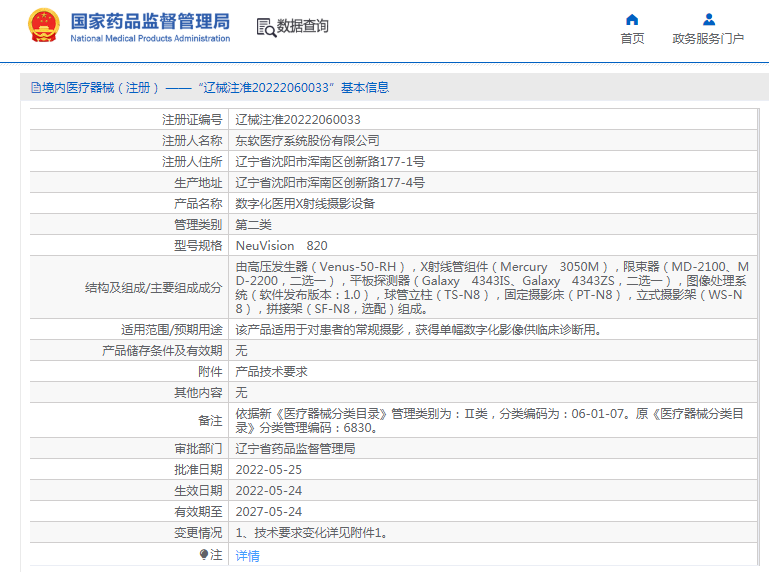Click the 注册证编号 label
The image size is (769, 572).
coord(192,120)
